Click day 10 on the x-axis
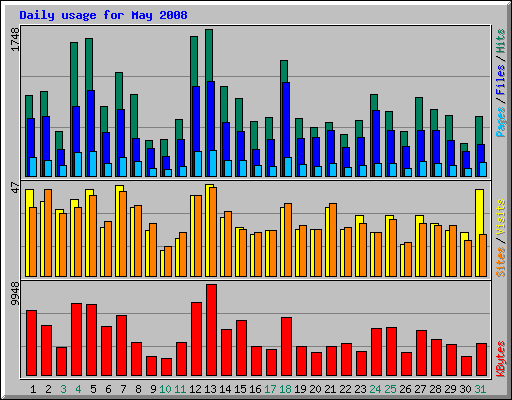 click(165, 389)
